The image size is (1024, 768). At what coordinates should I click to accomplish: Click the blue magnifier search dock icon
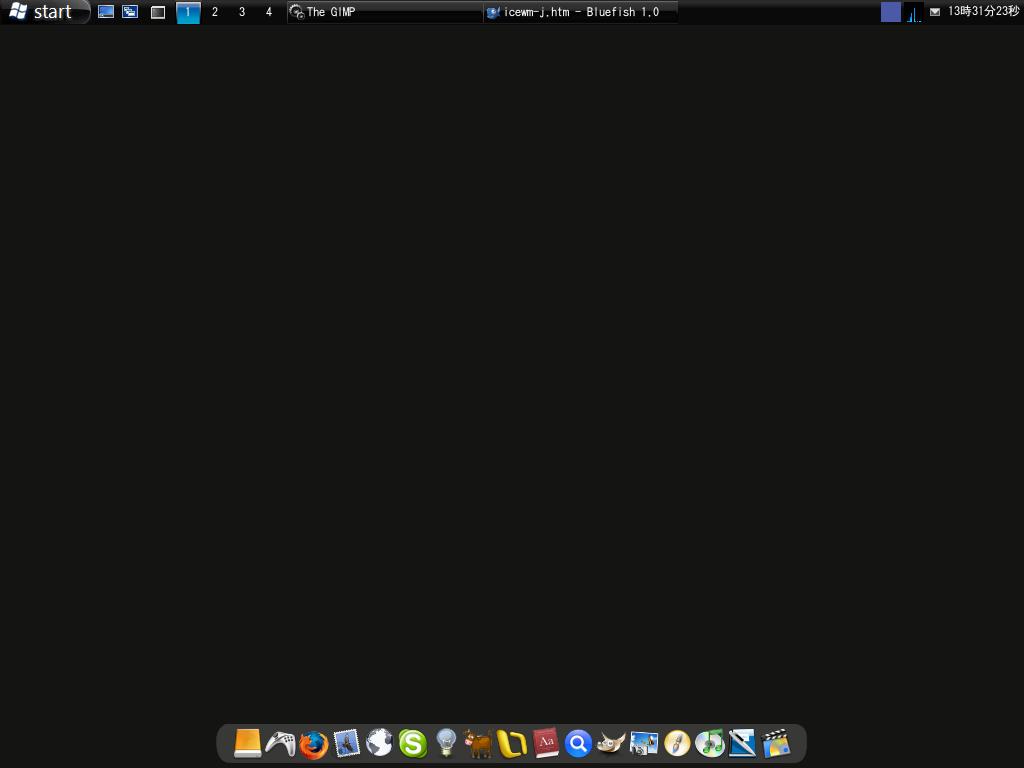click(x=577, y=743)
